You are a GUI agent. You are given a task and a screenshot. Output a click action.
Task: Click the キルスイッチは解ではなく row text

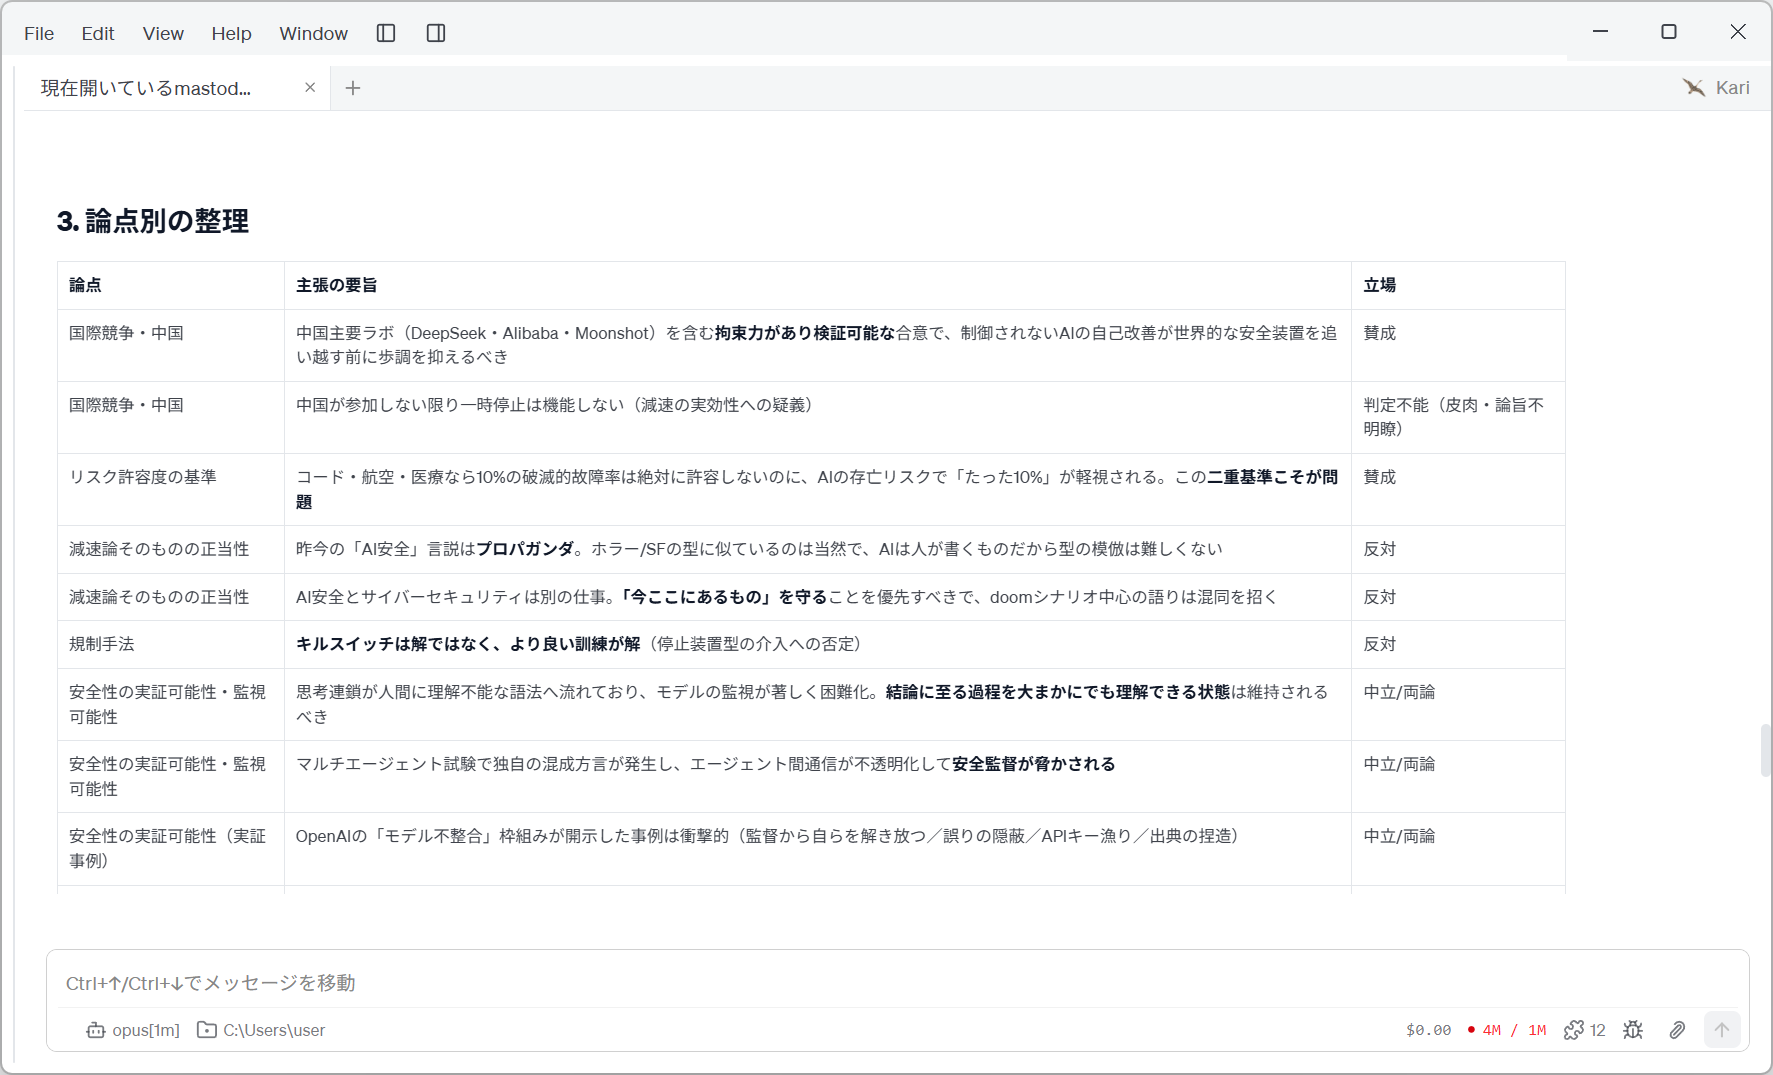[579, 644]
